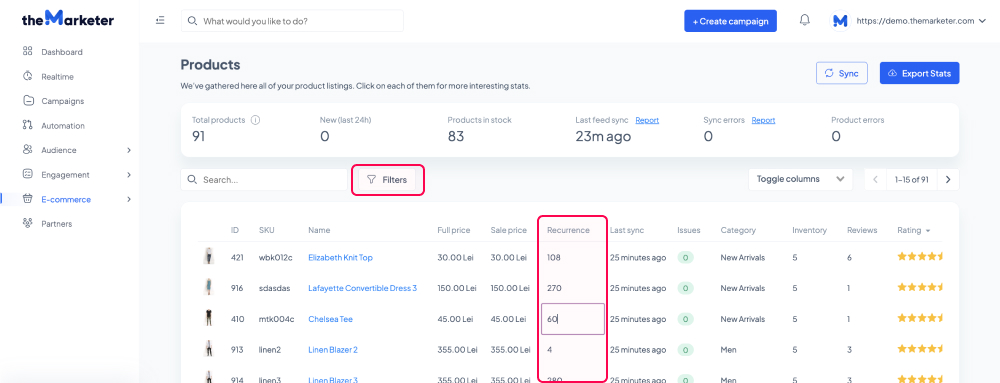Open the Last feed sync Report link
The width and height of the screenshot is (1000, 383).
(647, 120)
